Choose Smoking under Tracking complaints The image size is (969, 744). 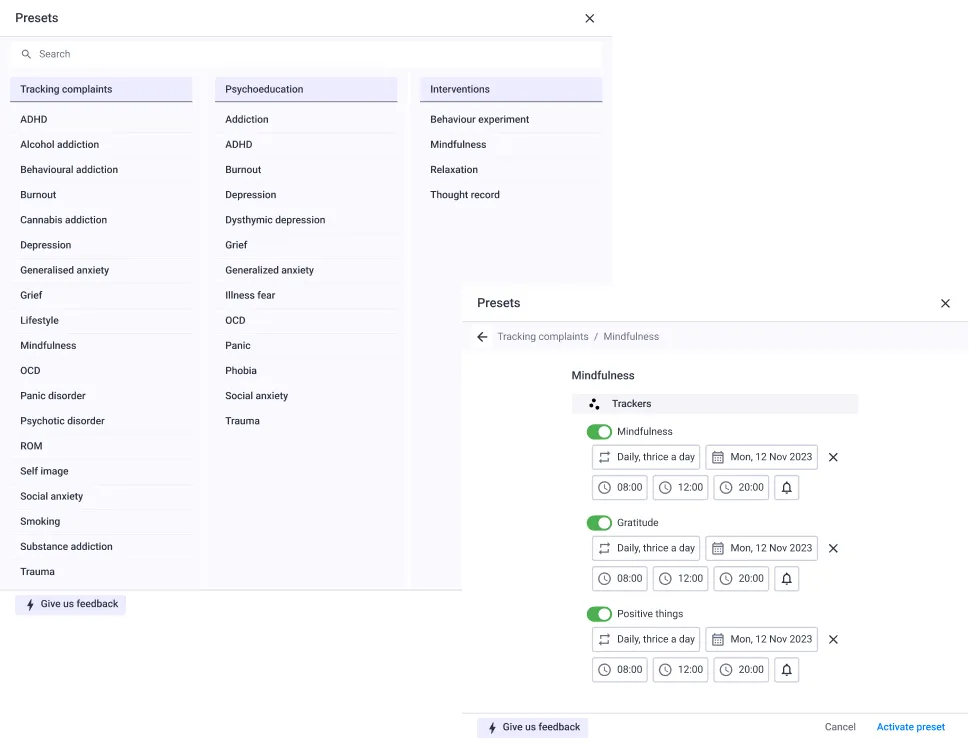[101, 522]
